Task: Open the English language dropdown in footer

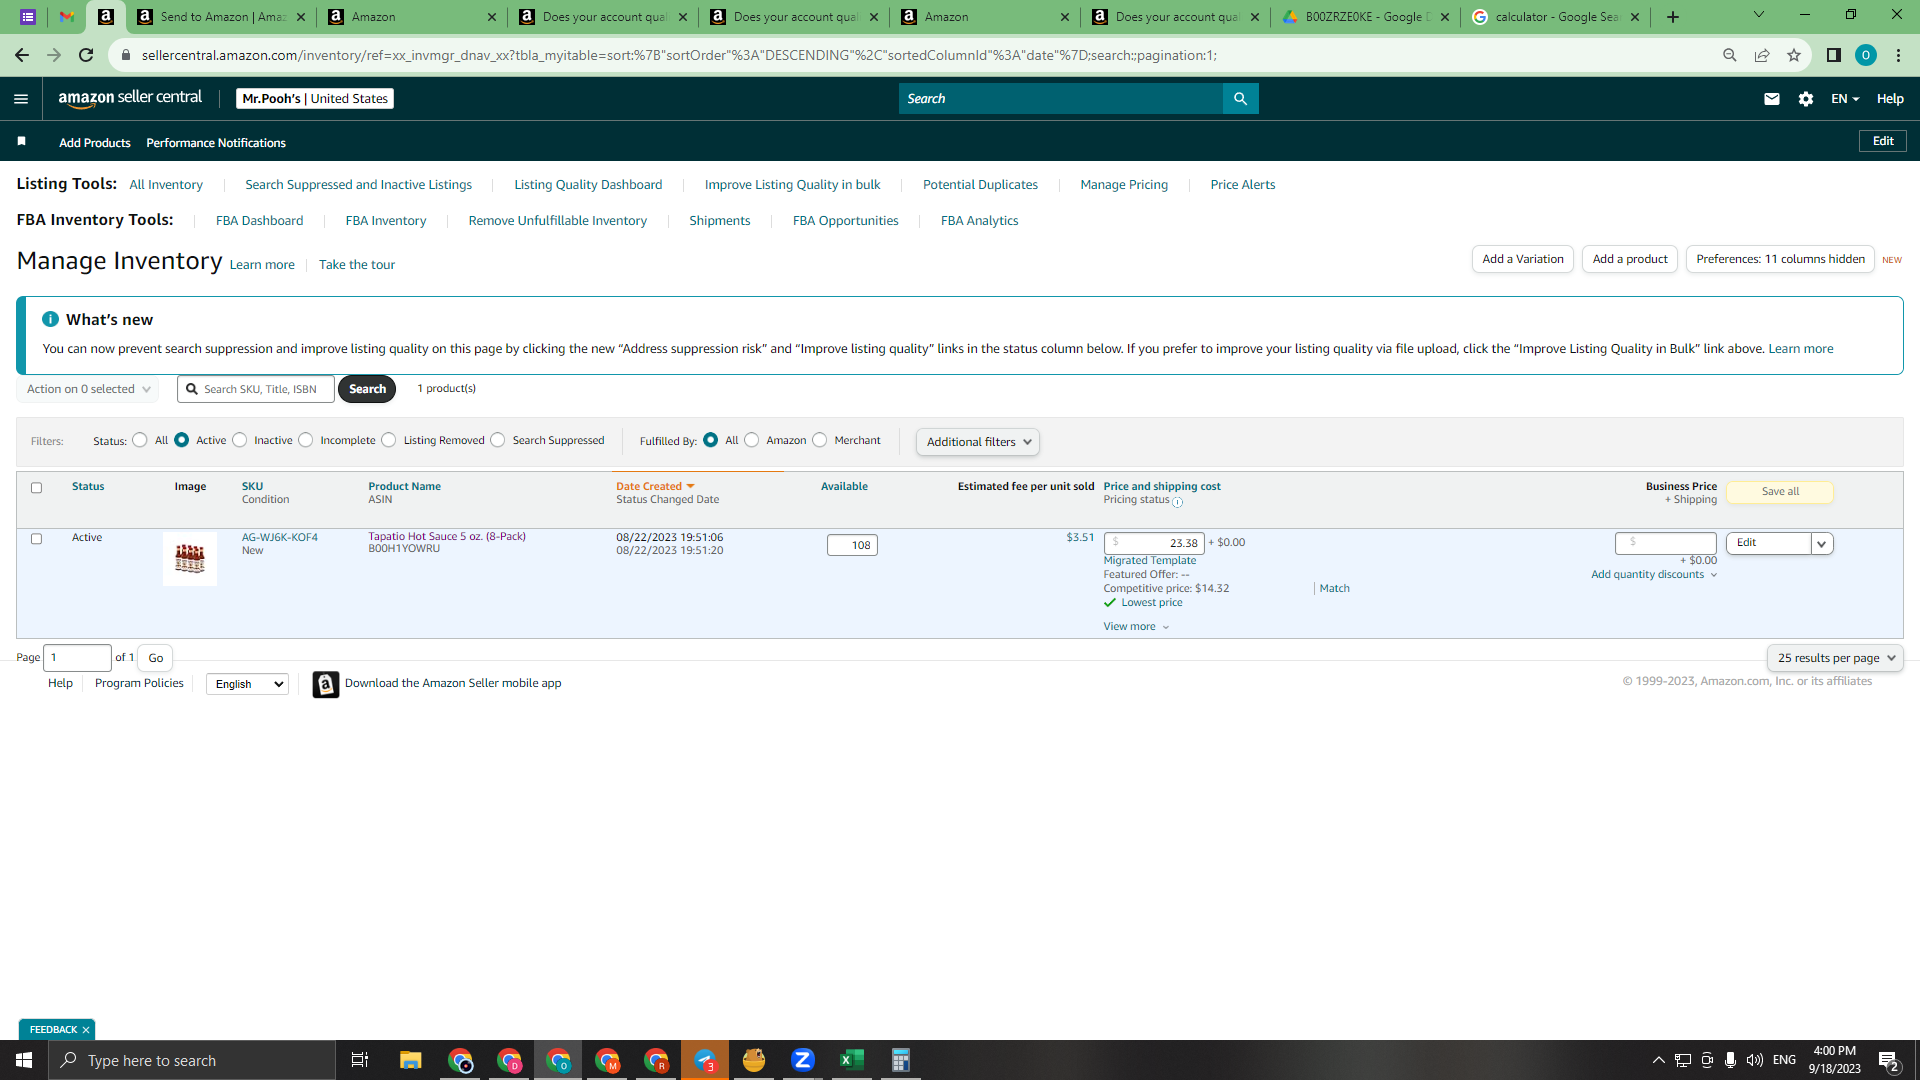Action: pyautogui.click(x=247, y=684)
